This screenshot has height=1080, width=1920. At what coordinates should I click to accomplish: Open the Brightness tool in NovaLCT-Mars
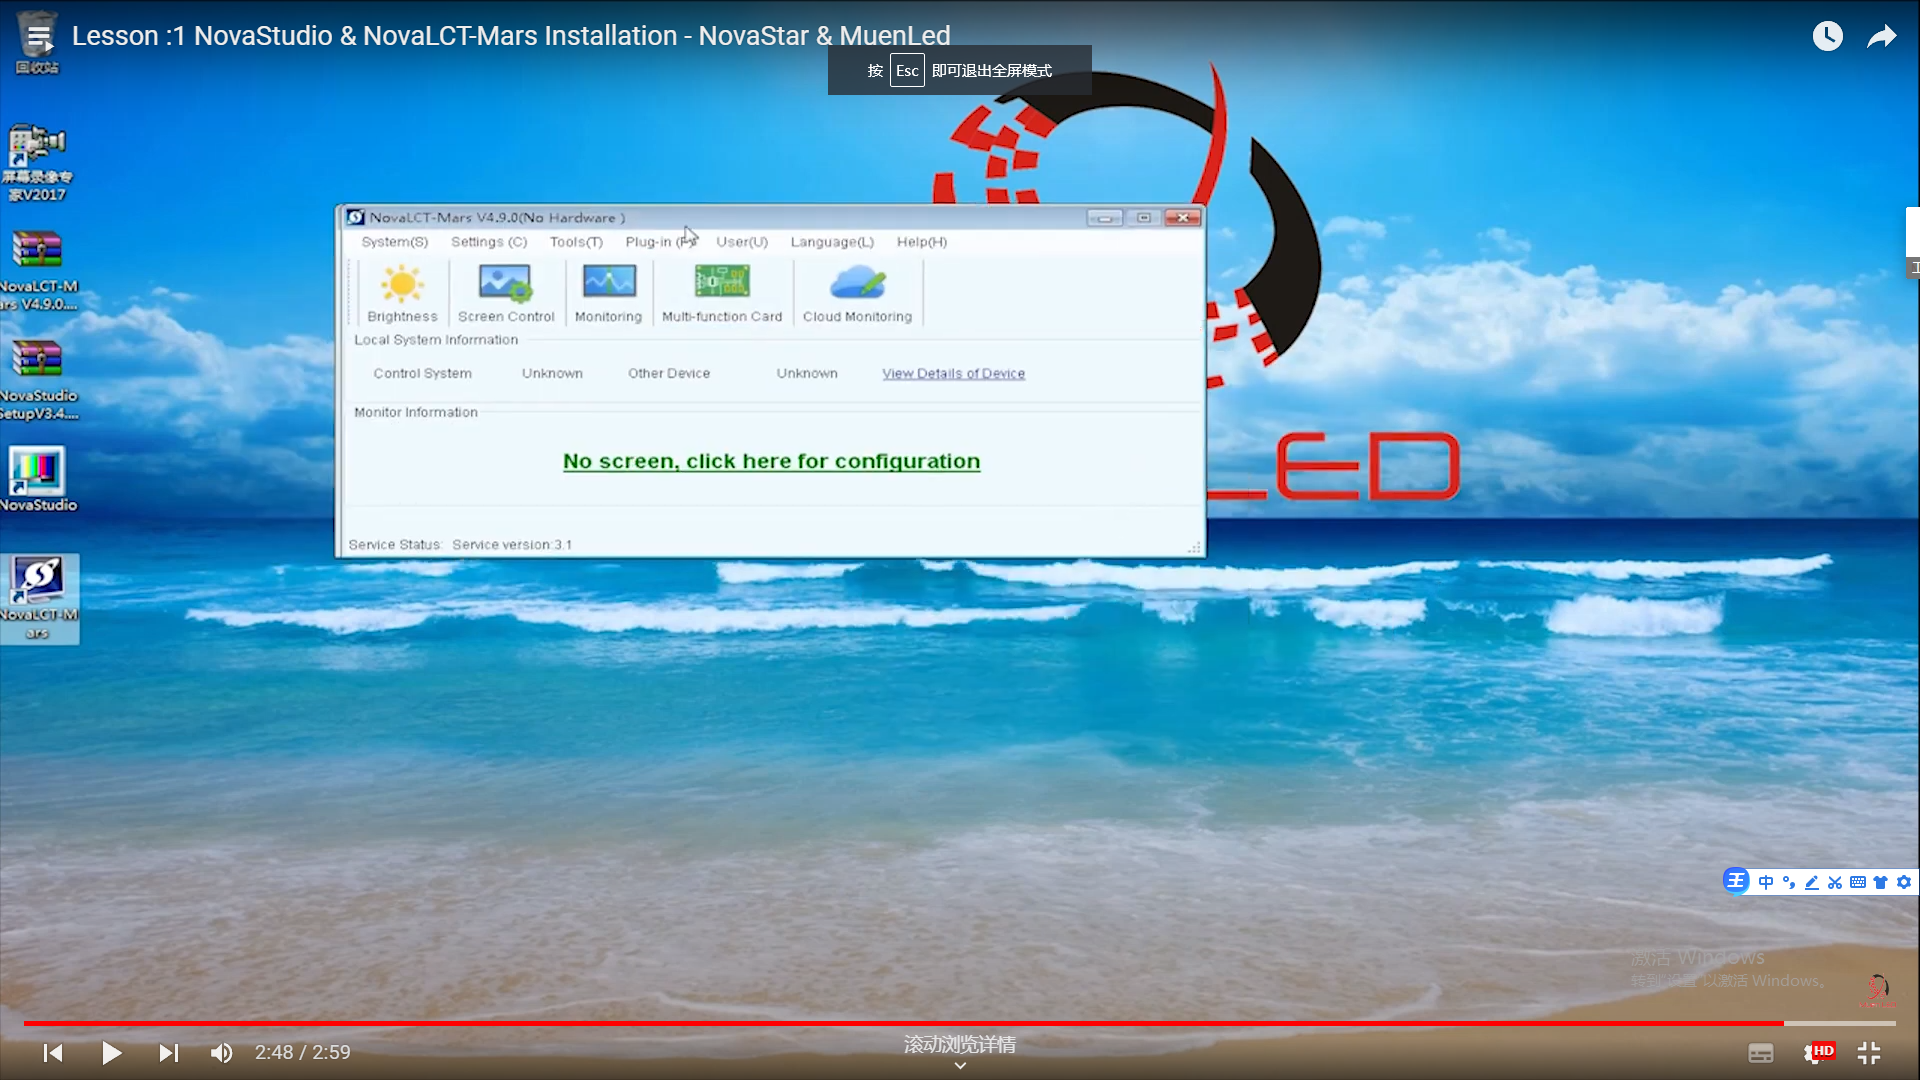pos(402,294)
